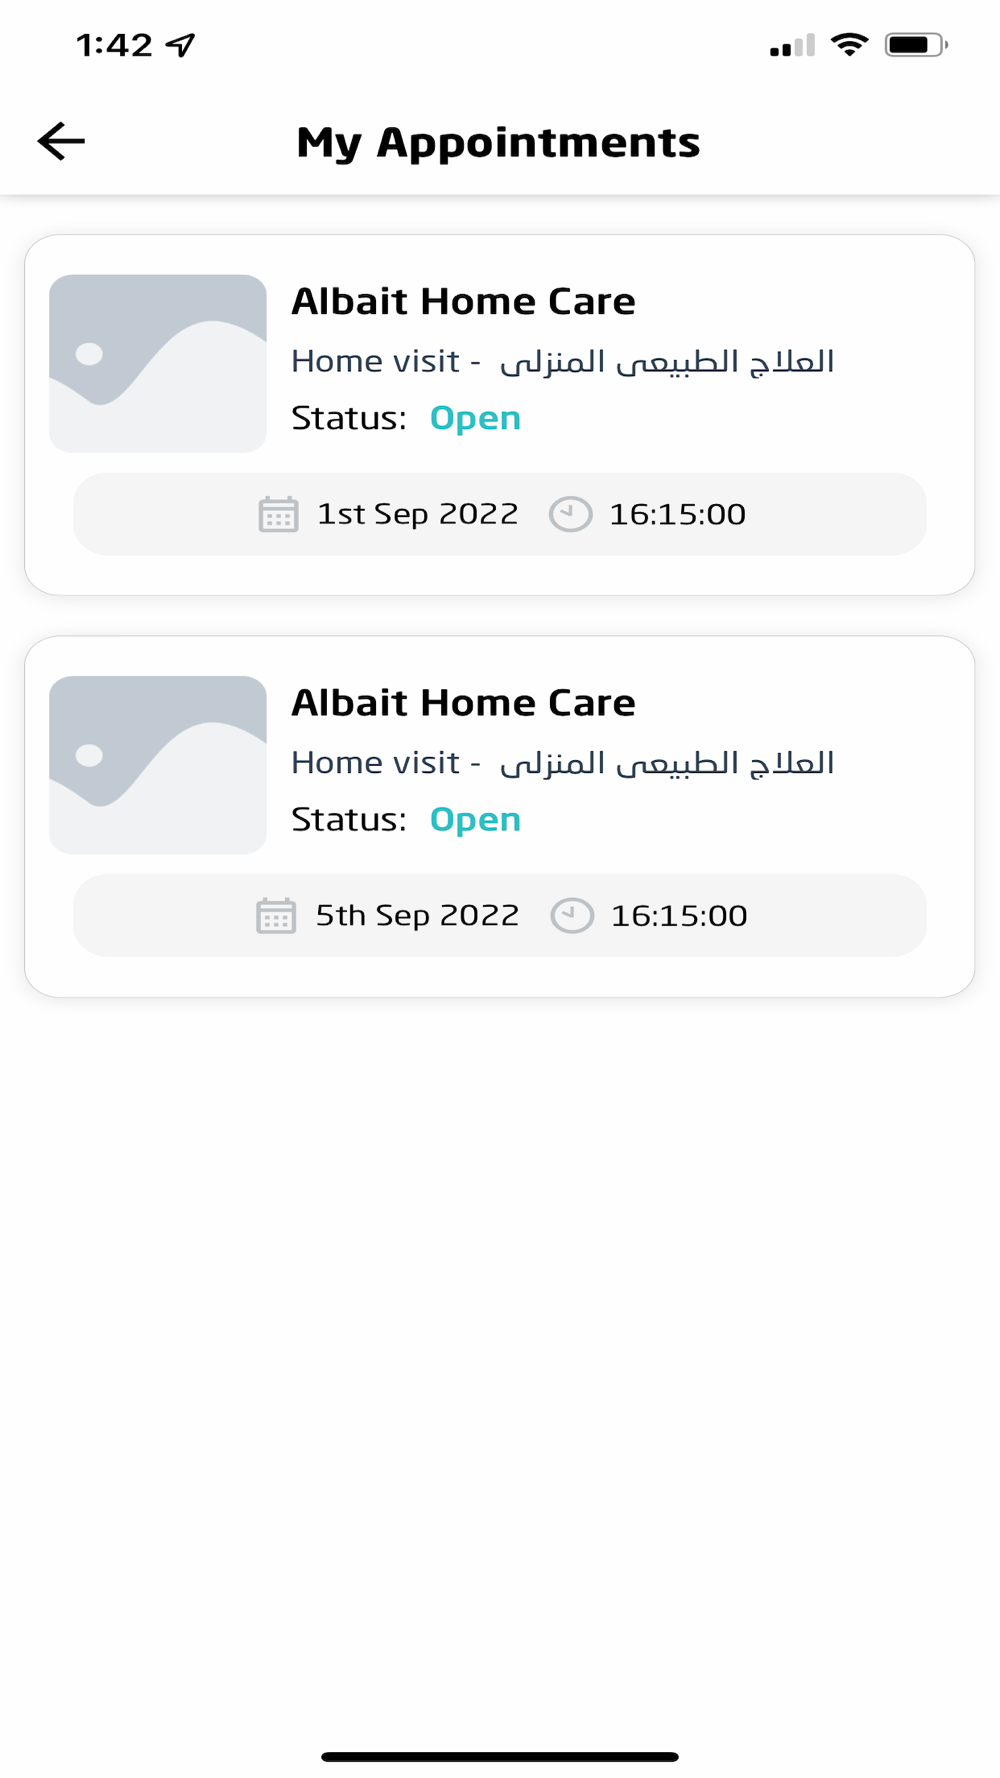
Task: Tap Open status of 5th Sep appointment
Action: [475, 820]
